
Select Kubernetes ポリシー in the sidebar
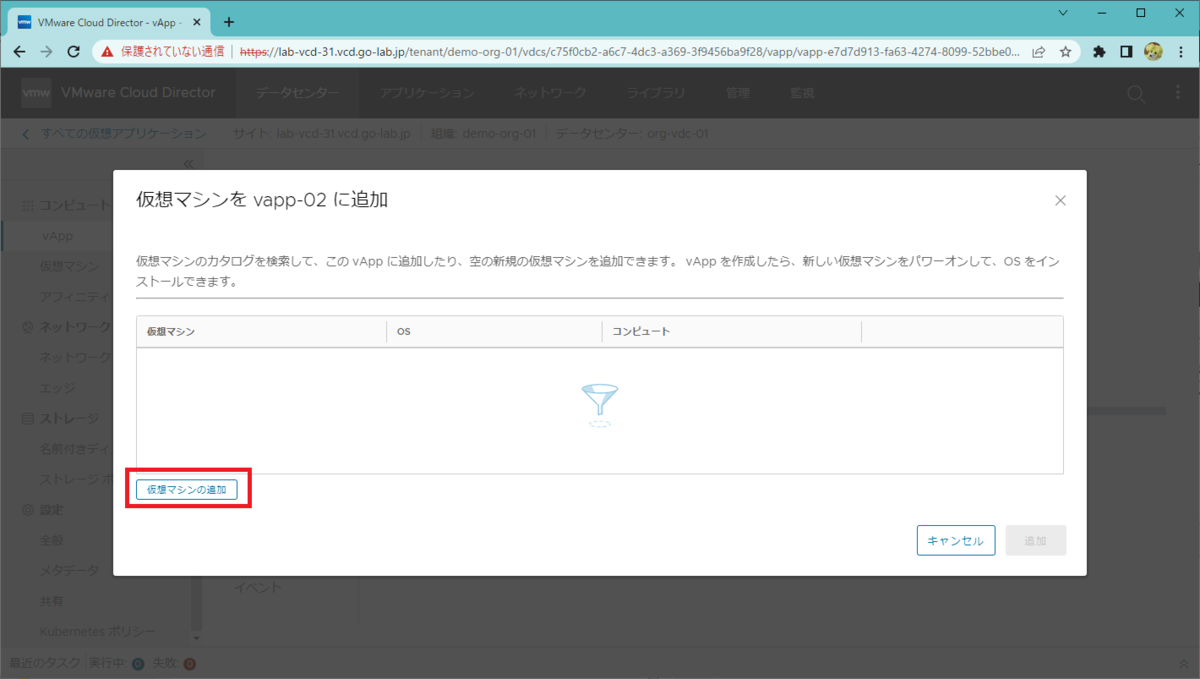[x=98, y=632]
